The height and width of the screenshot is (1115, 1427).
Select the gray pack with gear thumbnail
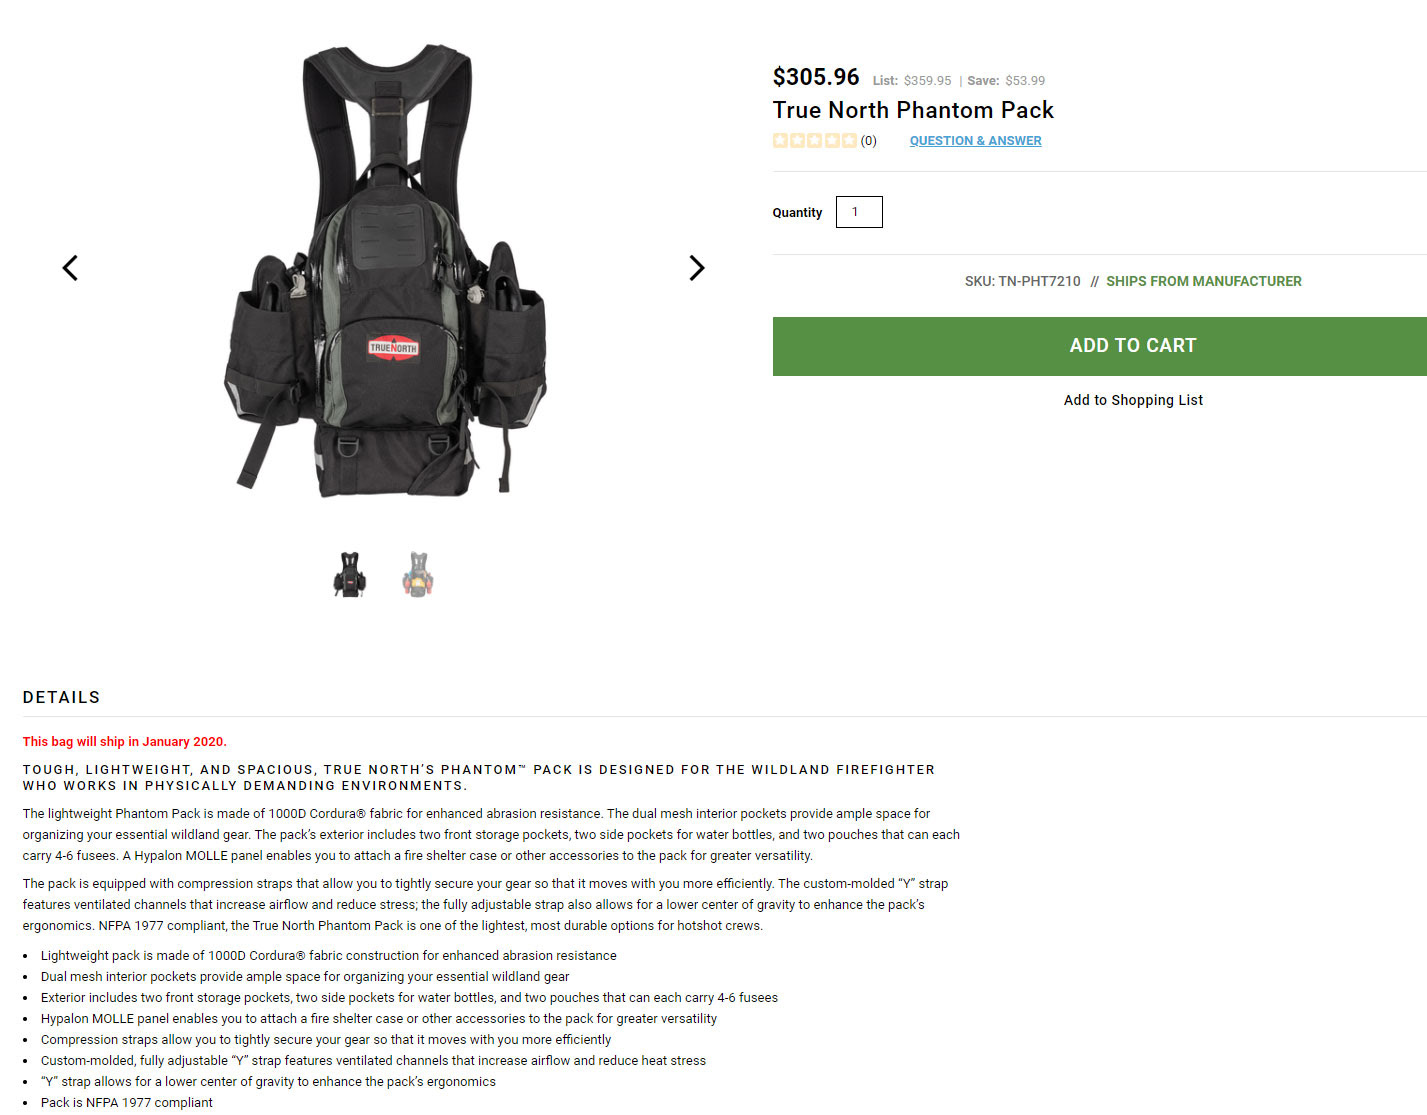coord(418,574)
